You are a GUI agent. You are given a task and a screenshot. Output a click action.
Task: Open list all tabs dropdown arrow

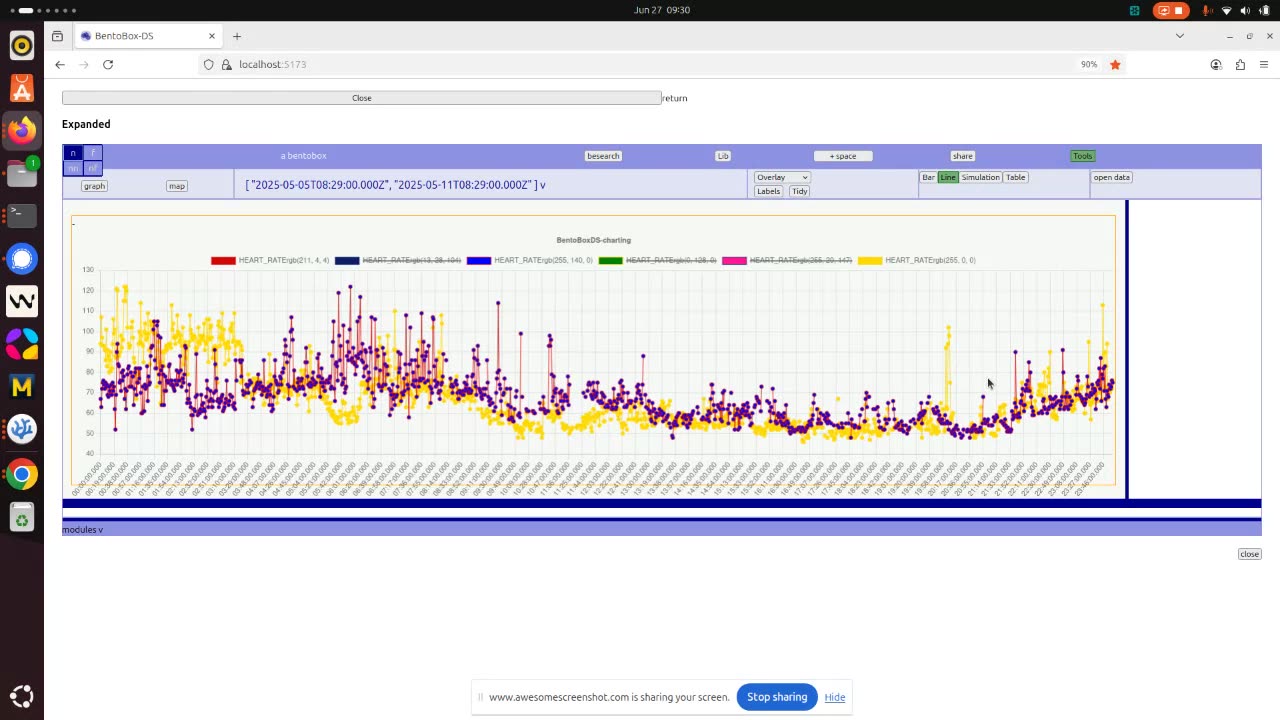[x=1180, y=36]
